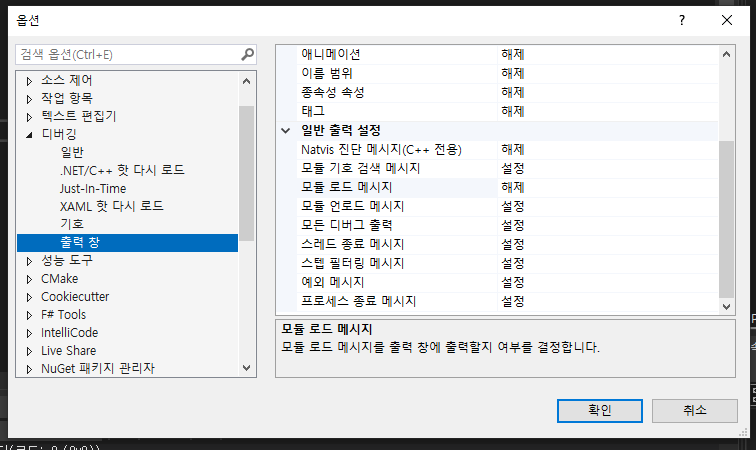Click 해제 value for 종속성 속성
This screenshot has width=756, height=450.
coord(513,92)
